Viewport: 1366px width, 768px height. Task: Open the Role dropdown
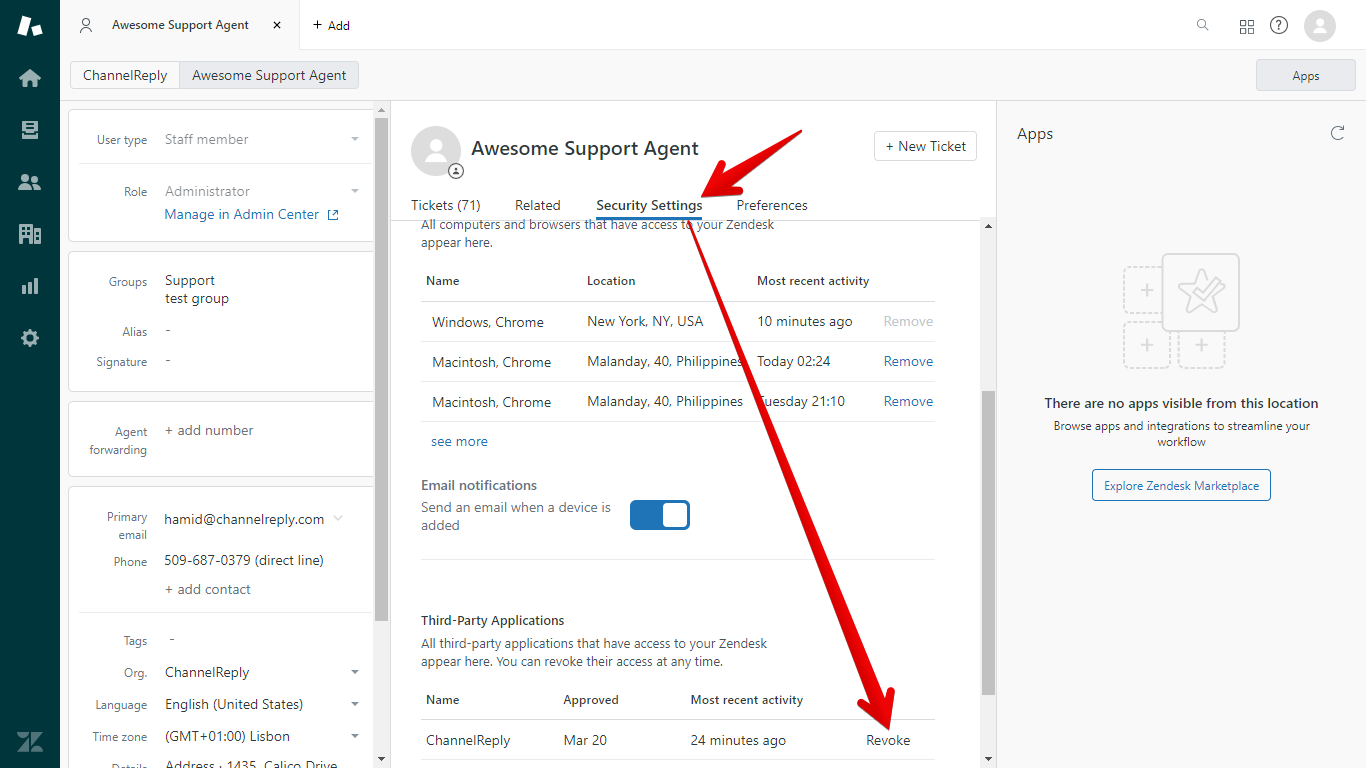pos(355,191)
